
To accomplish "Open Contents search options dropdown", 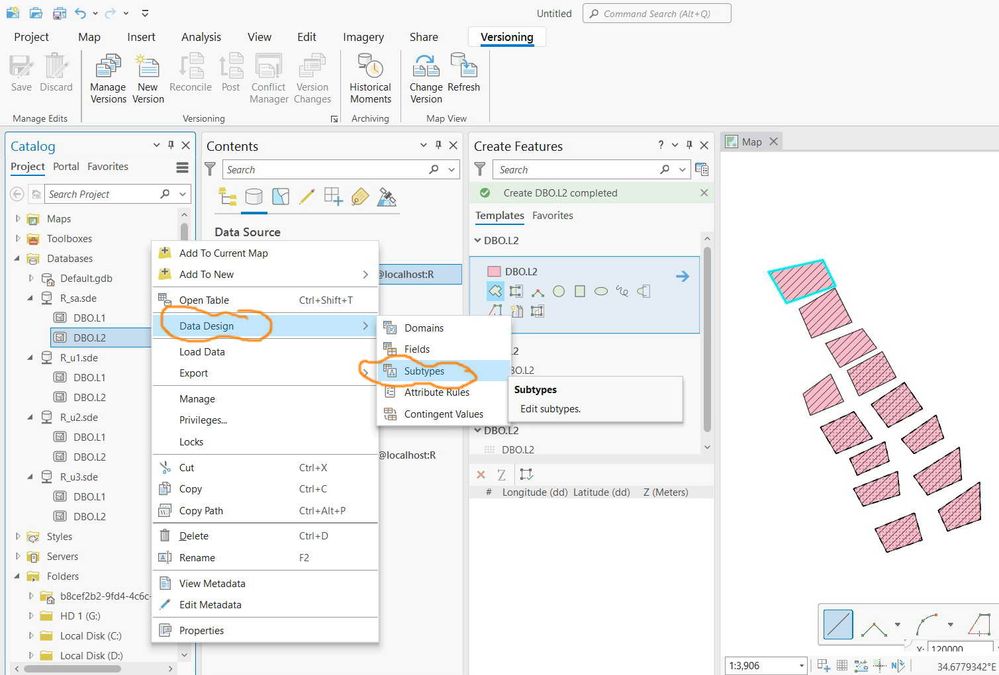I will coord(452,170).
